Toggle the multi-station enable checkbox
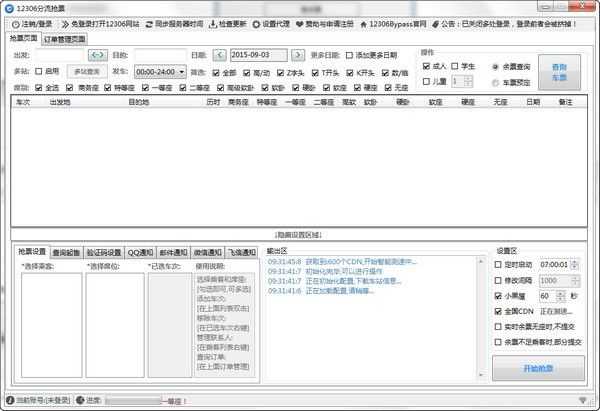600x411 pixels. (x=39, y=72)
